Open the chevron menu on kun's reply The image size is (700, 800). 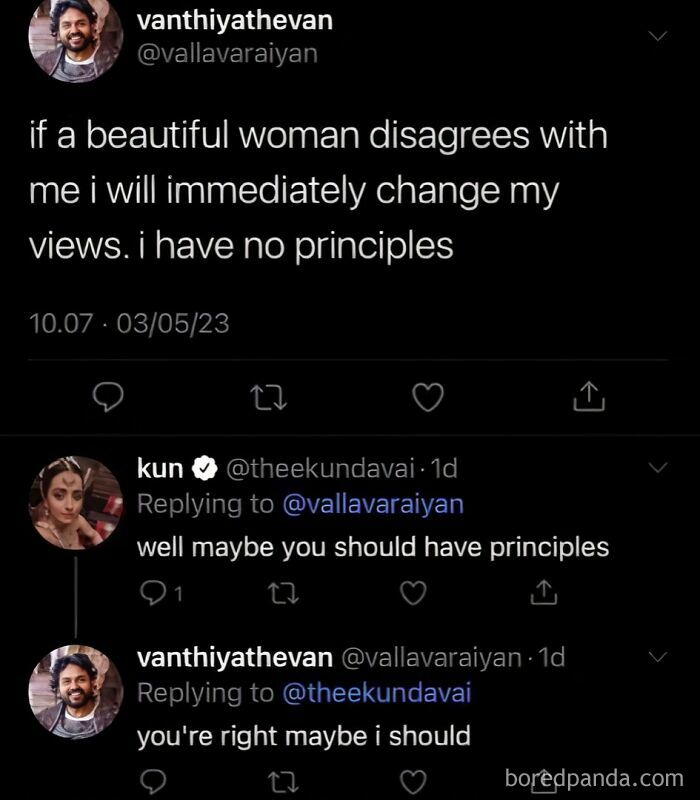coord(658,464)
